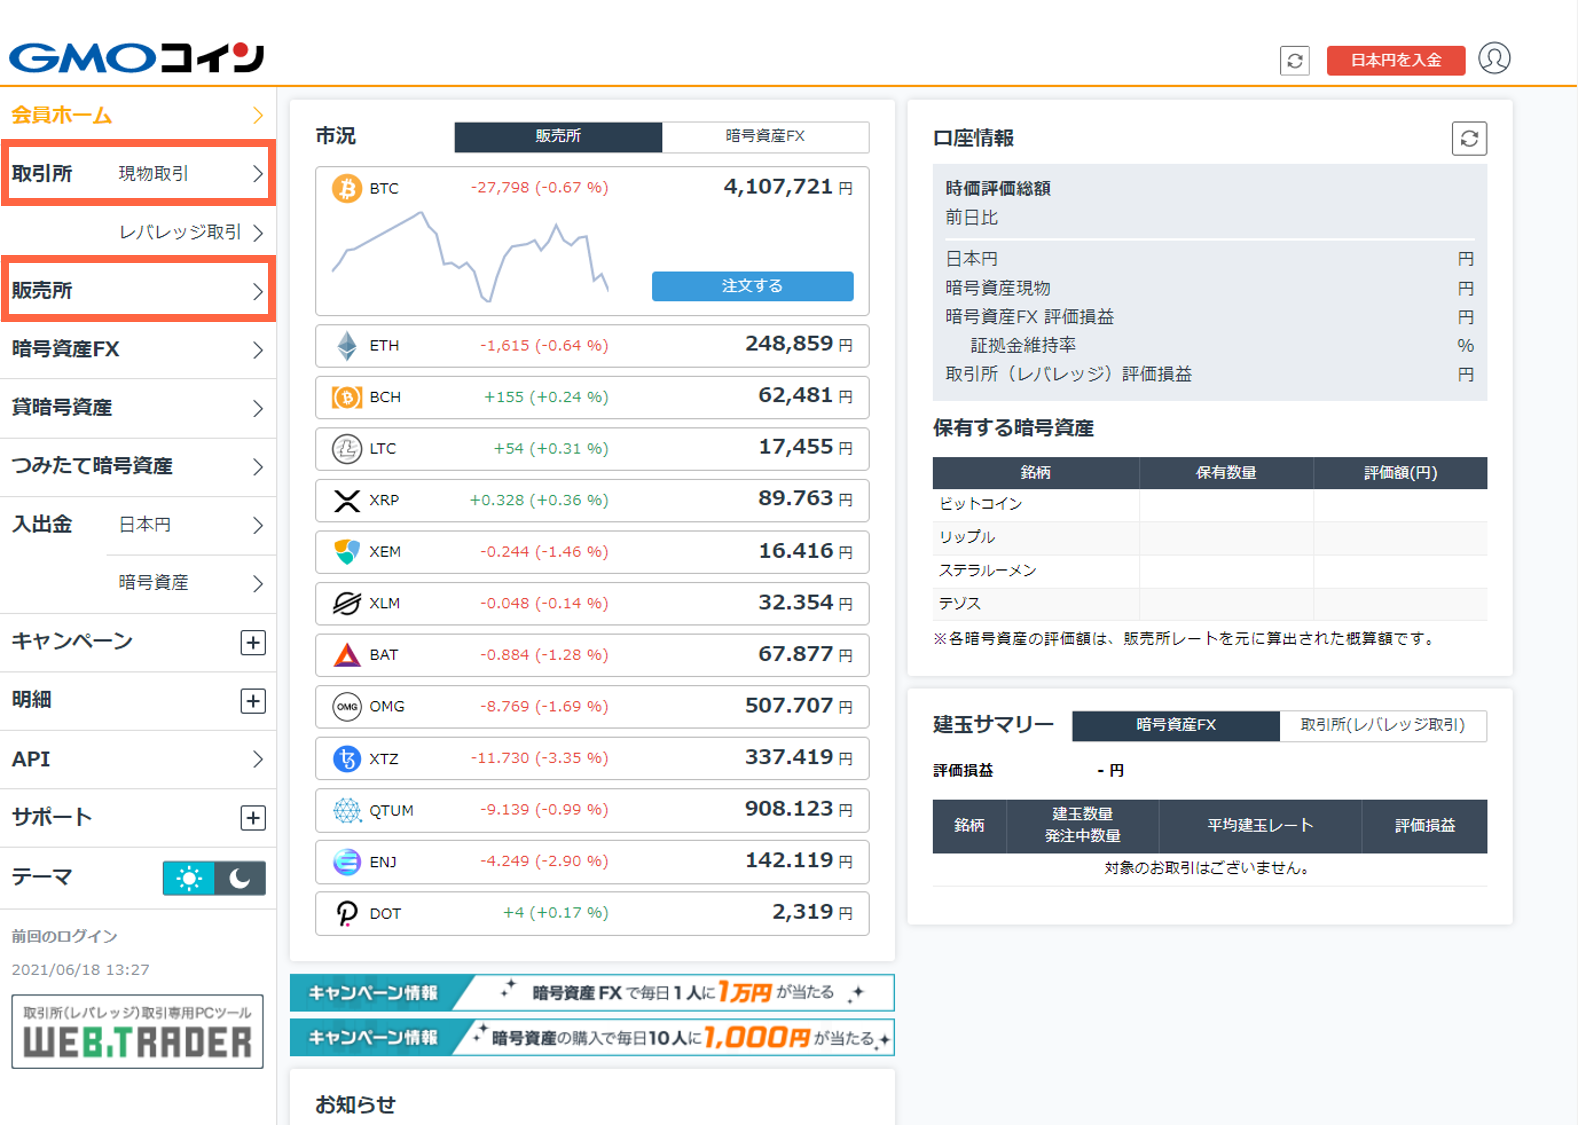Screen dimensions: 1578x1125
Task: Click 日本円を入金 button
Action: (1395, 60)
